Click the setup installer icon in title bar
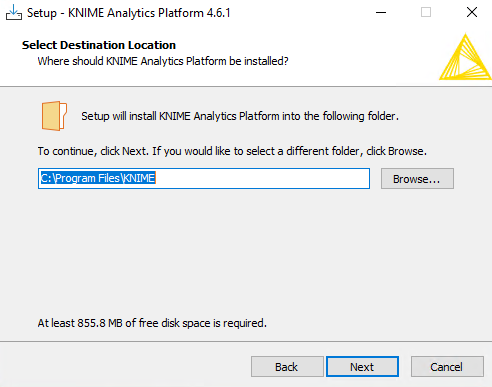 point(14,13)
